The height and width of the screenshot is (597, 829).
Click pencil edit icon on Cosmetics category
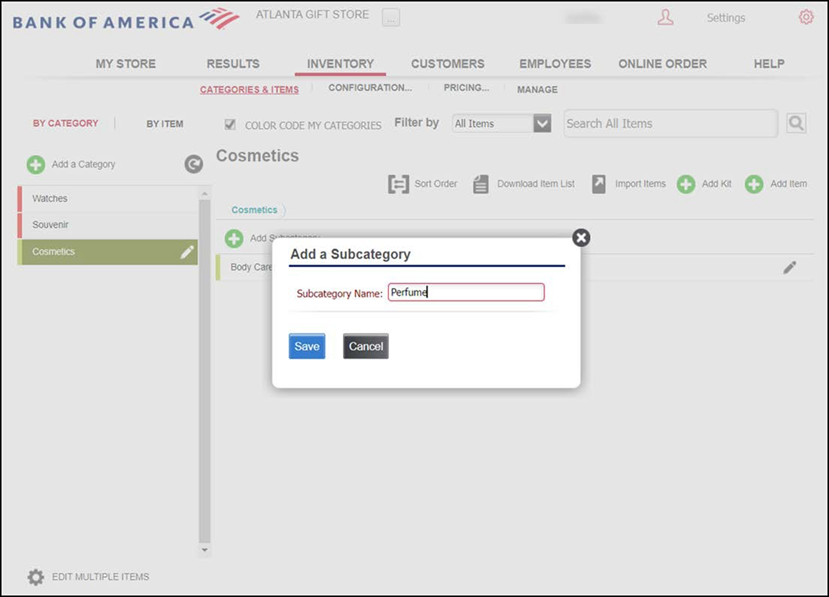[x=187, y=252]
